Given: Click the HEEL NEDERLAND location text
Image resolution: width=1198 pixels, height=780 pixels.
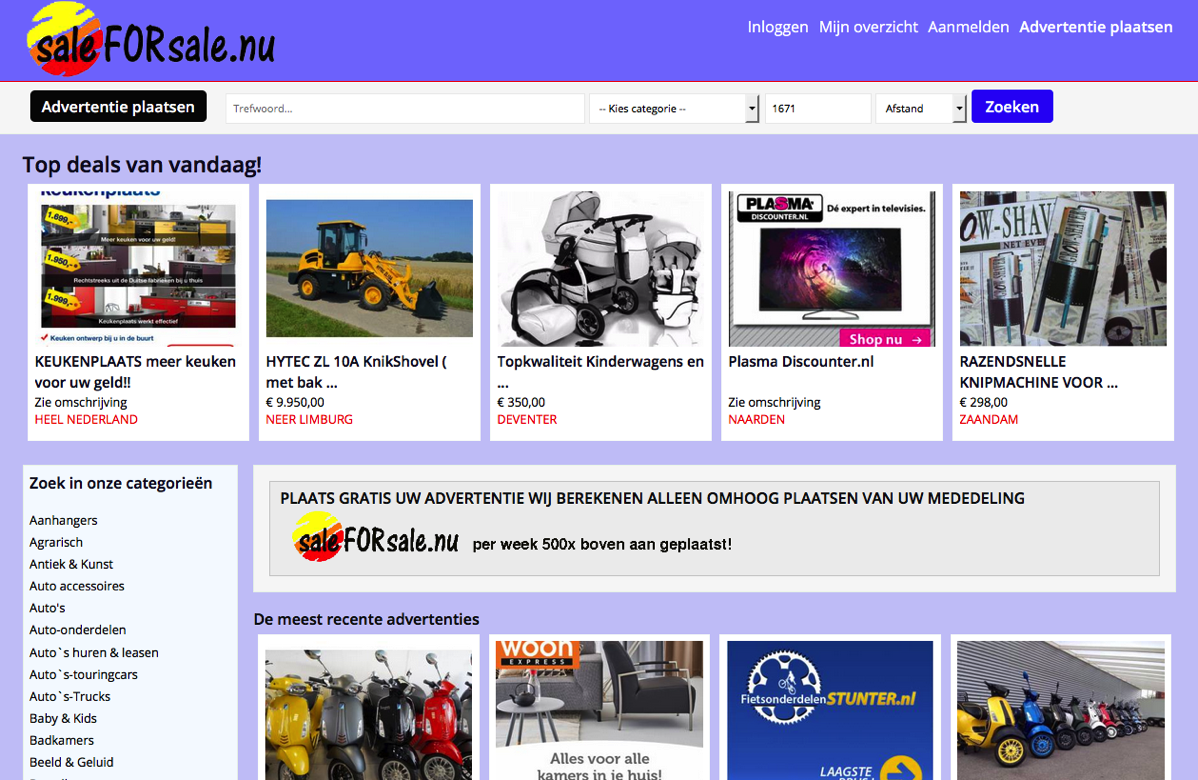Looking at the screenshot, I should pyautogui.click(x=86, y=419).
